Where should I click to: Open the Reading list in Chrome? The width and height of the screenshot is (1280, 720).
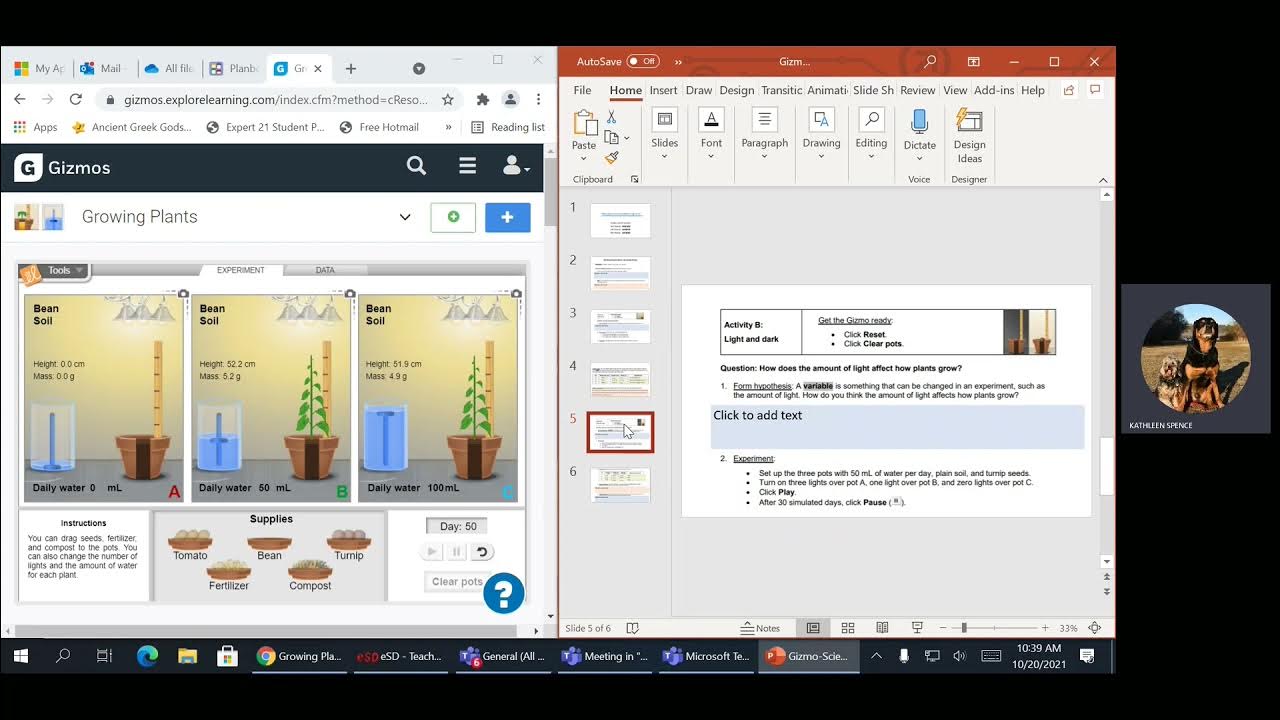(x=508, y=127)
